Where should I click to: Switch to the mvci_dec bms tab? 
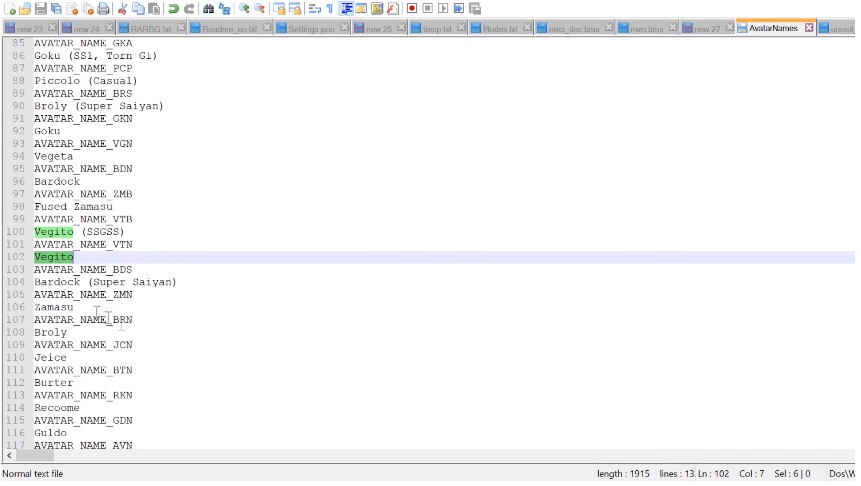[x=573, y=29]
